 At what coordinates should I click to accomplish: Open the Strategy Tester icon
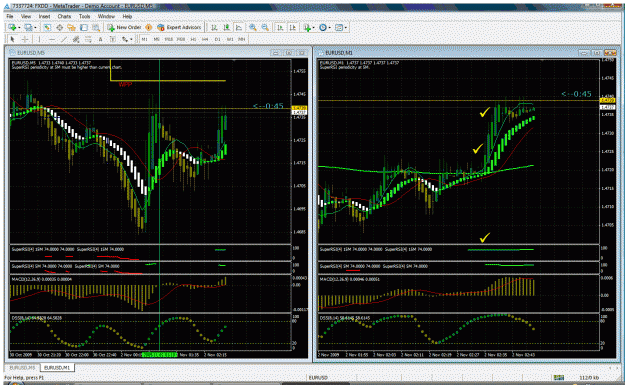[96, 27]
